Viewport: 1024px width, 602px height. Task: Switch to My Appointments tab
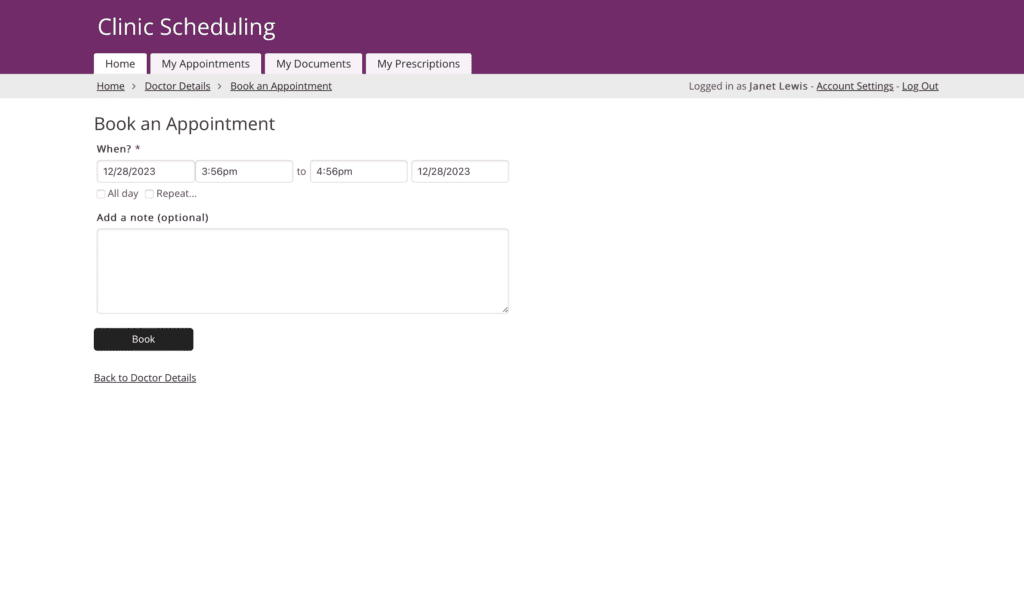(x=205, y=64)
